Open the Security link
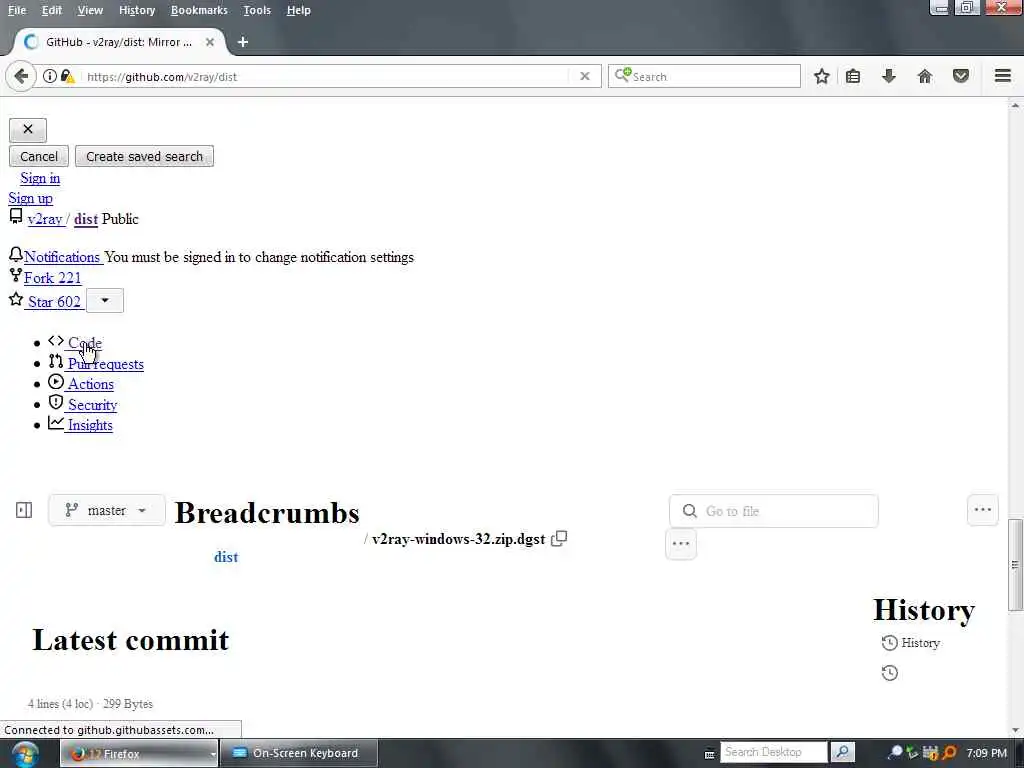 coord(93,405)
